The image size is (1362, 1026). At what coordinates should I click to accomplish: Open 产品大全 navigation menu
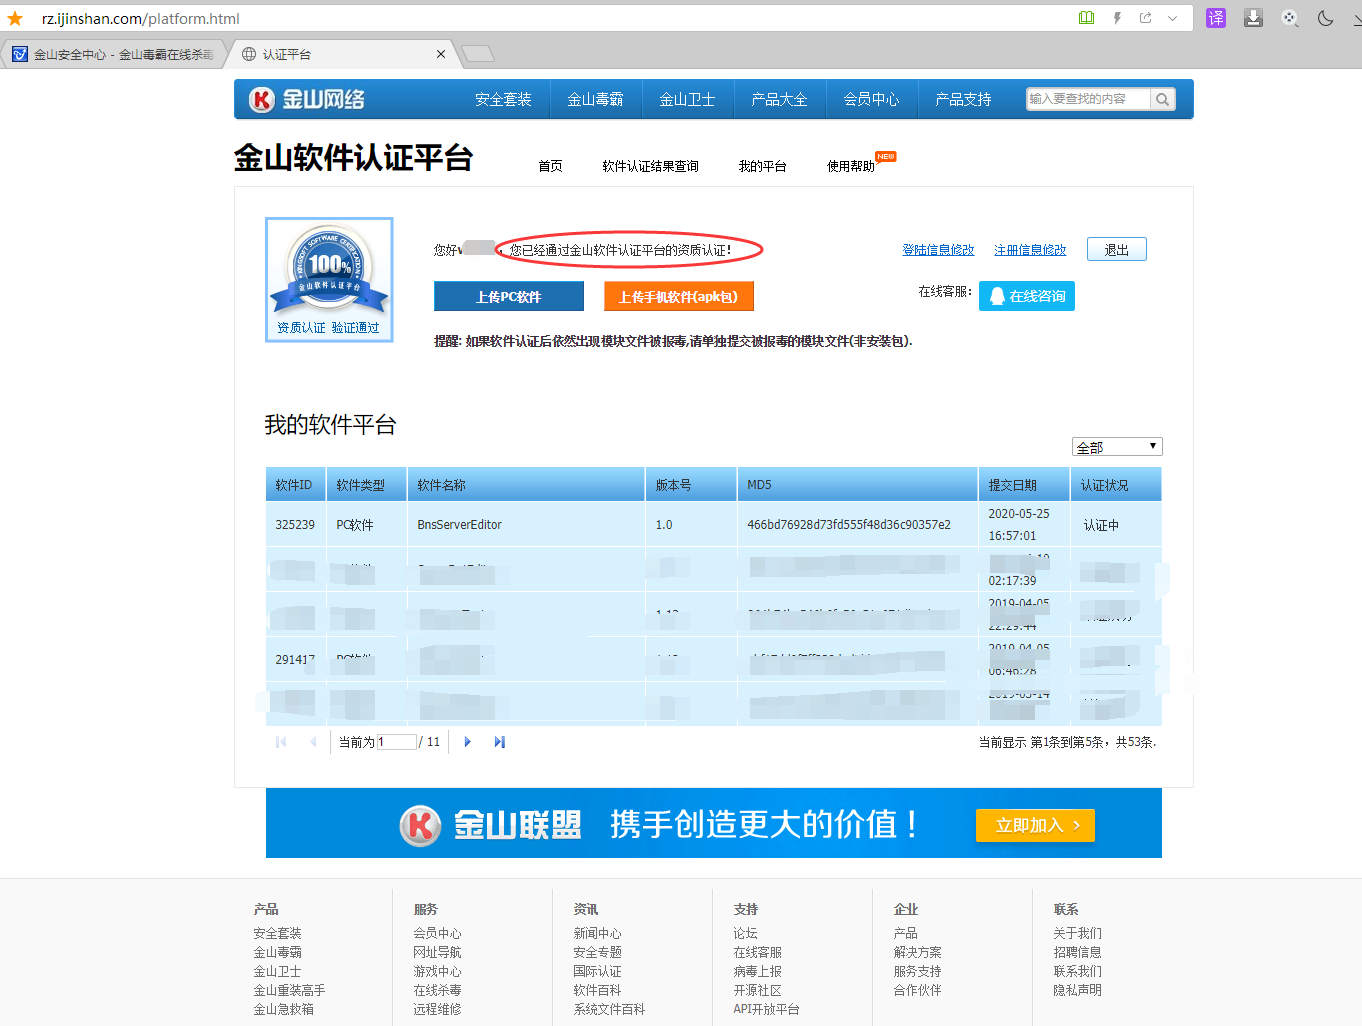point(779,99)
